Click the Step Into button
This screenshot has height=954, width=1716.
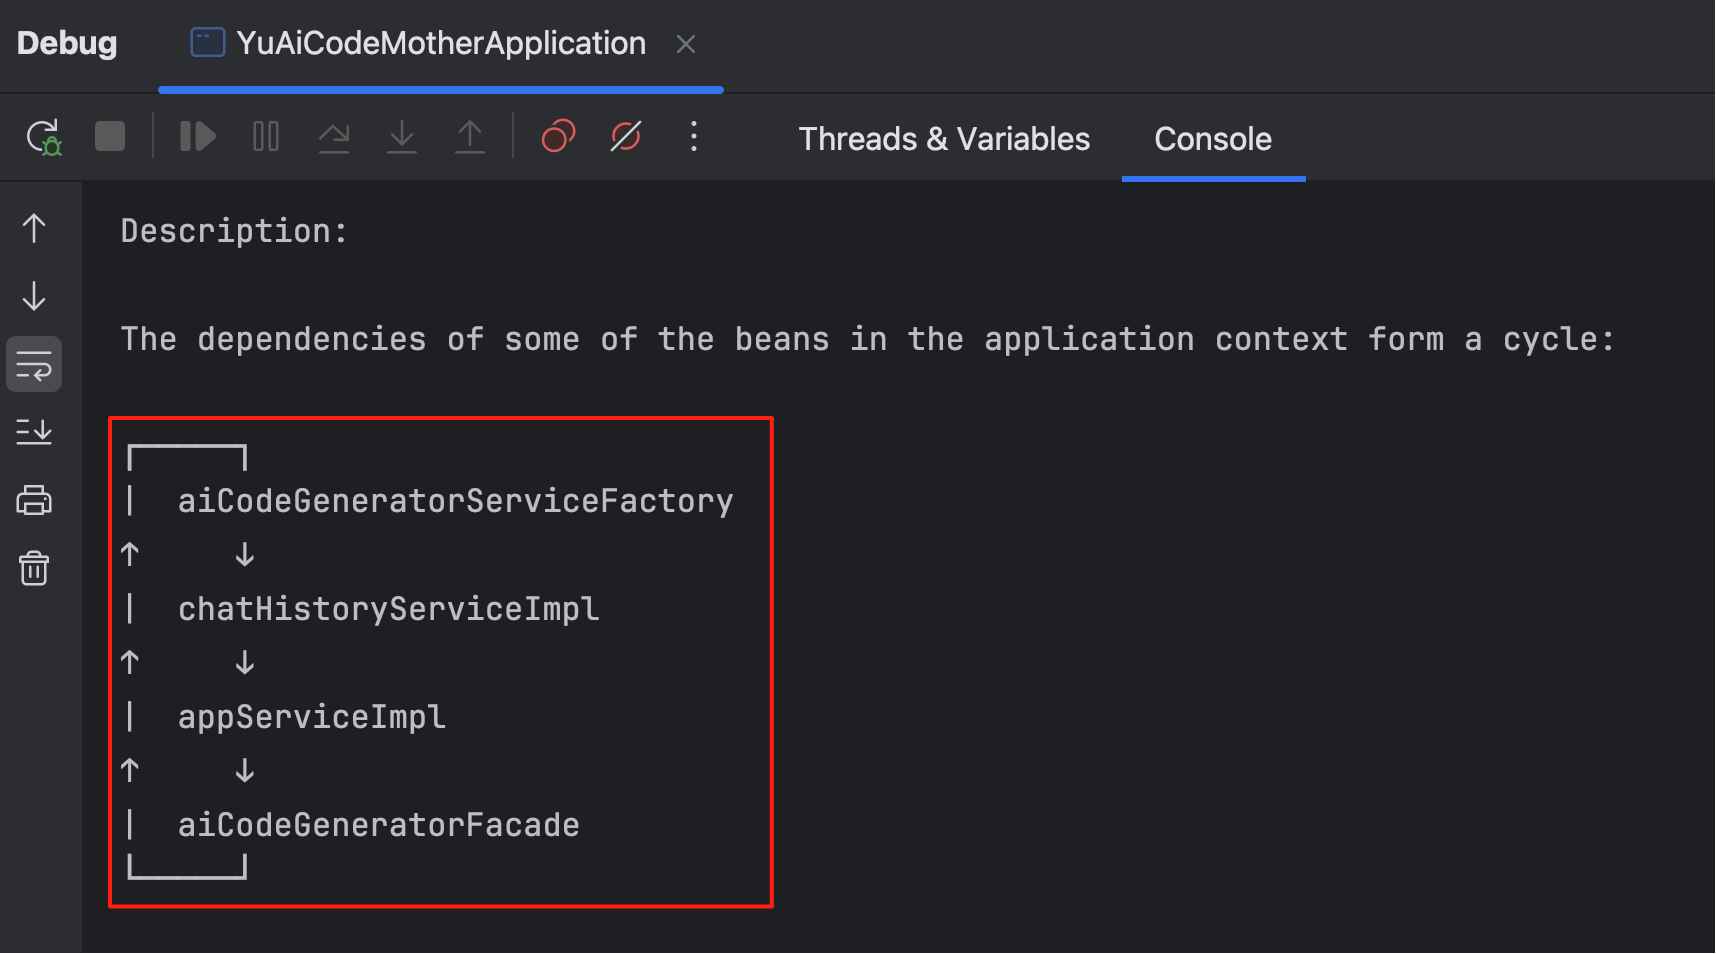click(402, 137)
